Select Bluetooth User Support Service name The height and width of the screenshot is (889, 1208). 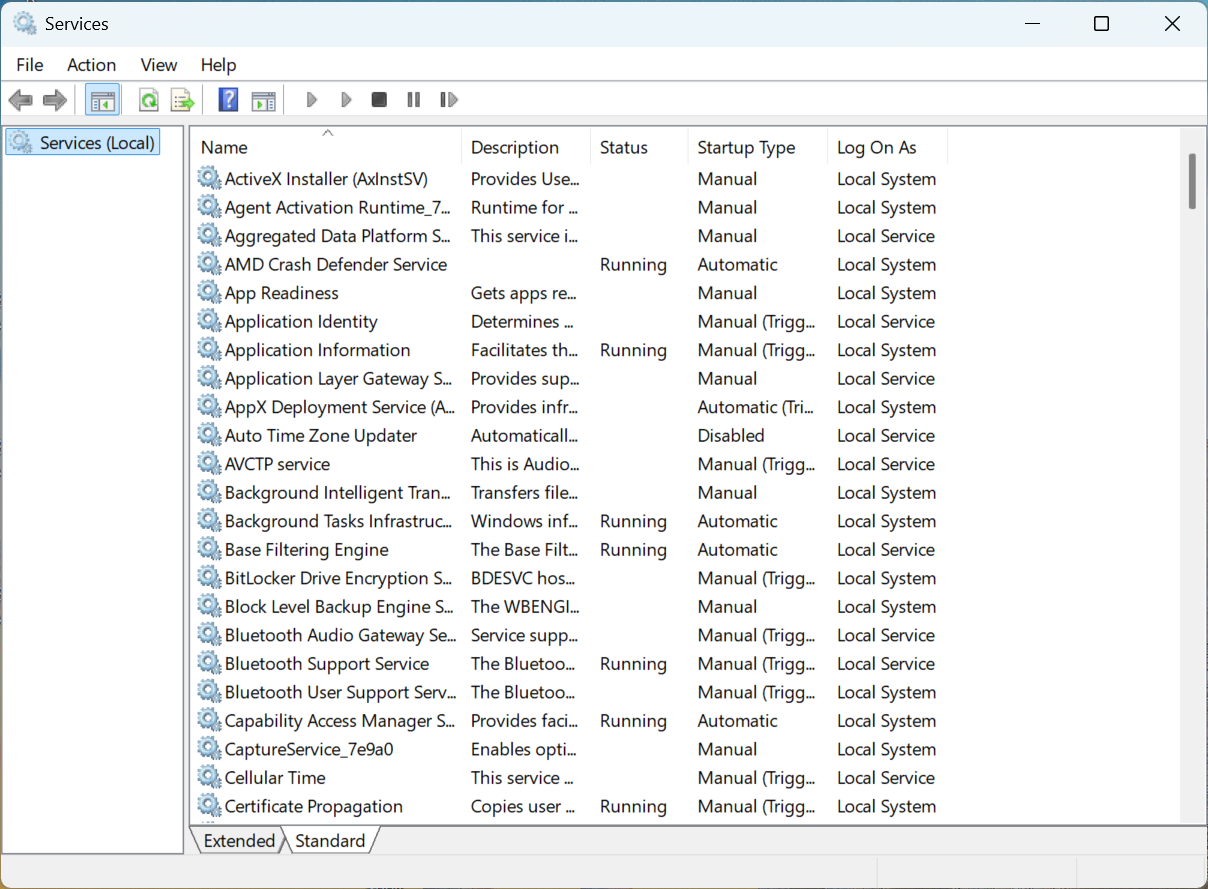340,692
